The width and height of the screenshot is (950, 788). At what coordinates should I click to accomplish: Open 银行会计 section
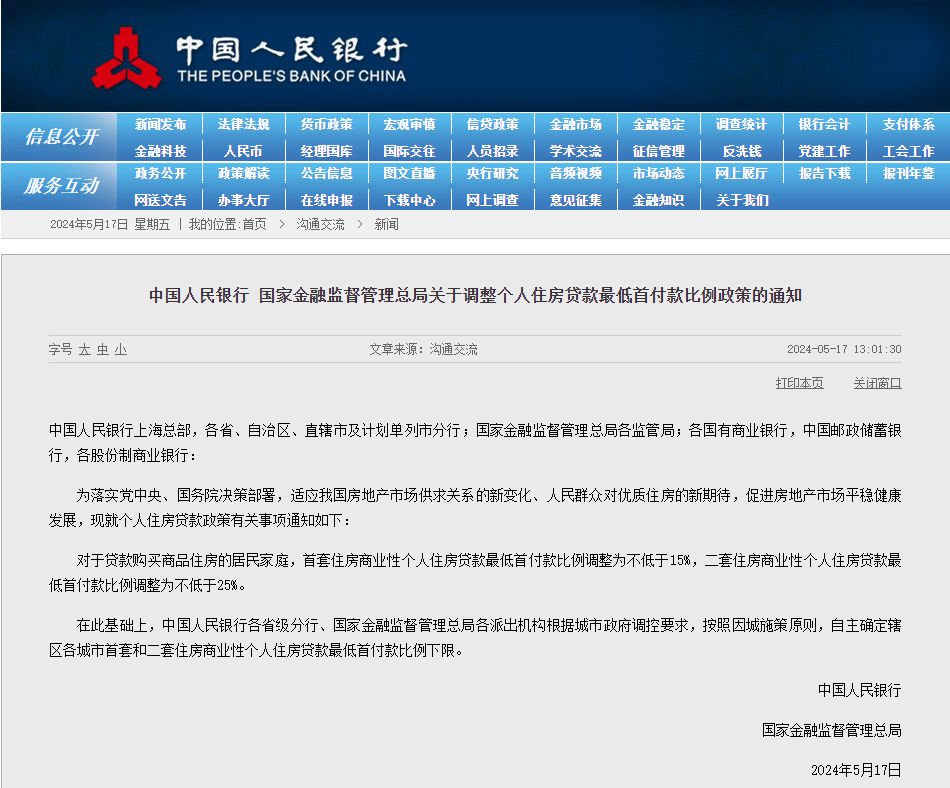(x=825, y=124)
